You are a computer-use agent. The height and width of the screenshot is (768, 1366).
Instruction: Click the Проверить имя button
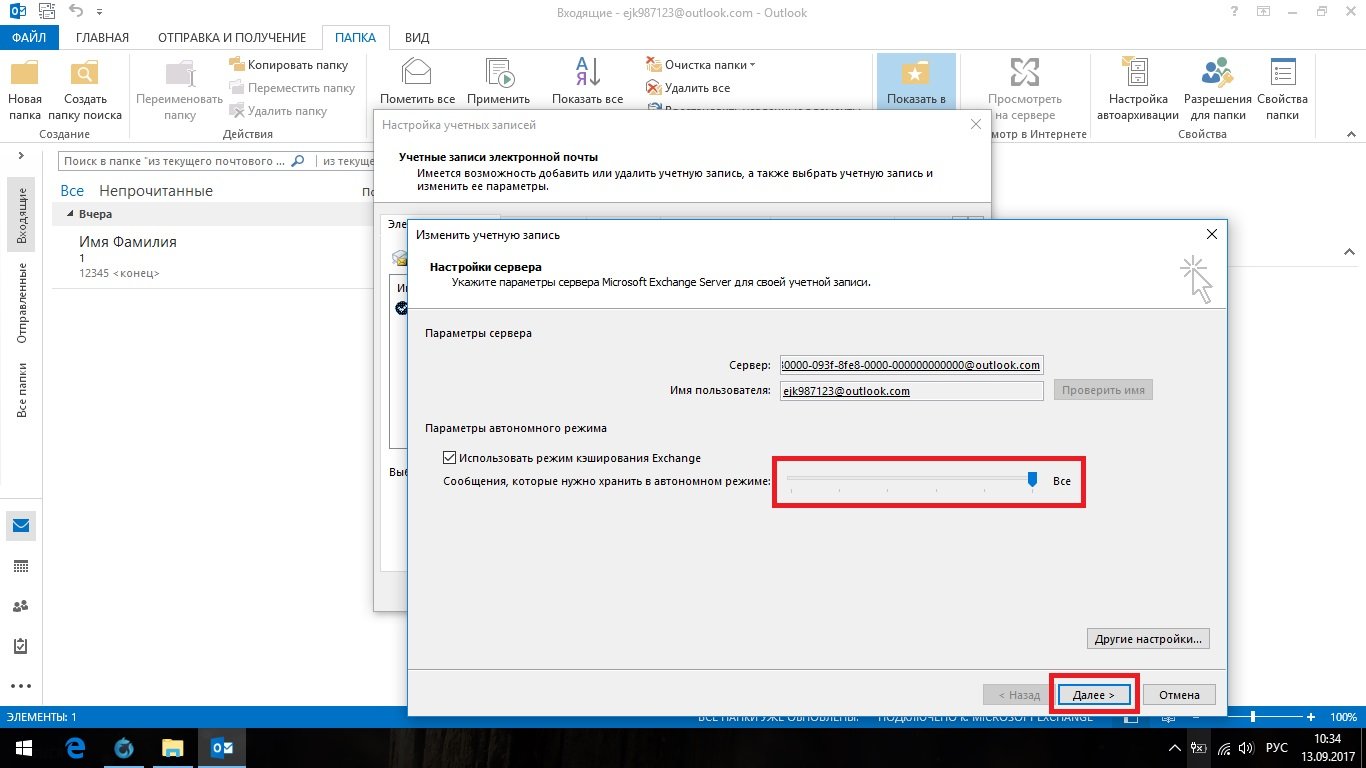[1103, 390]
